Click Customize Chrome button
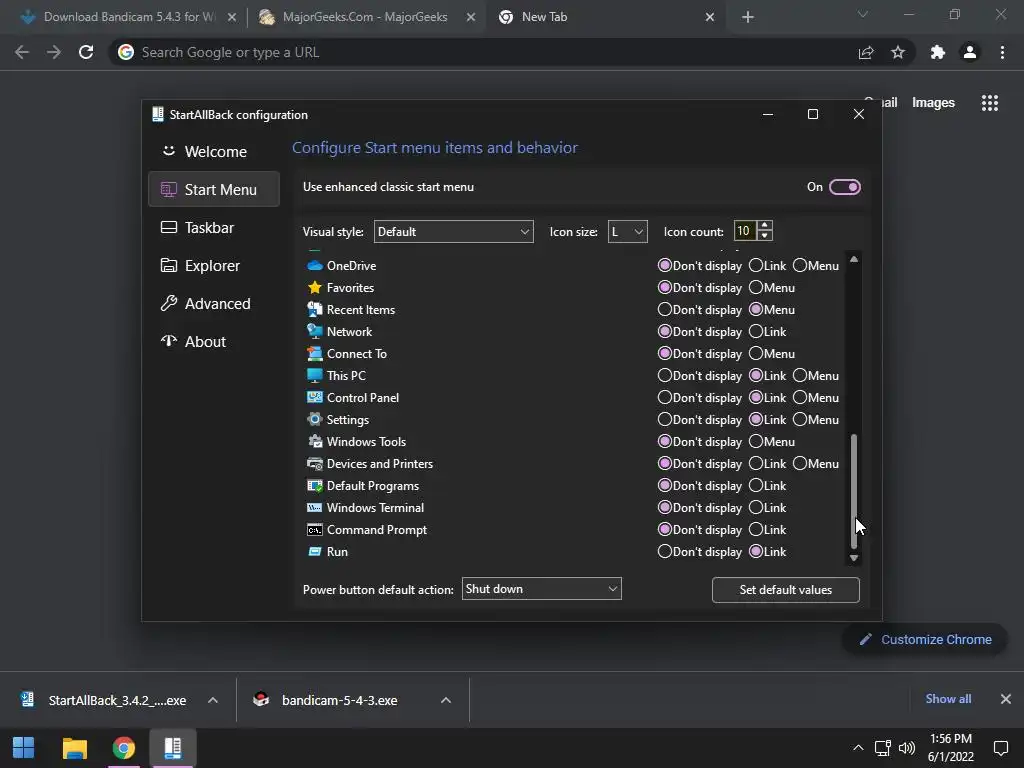This screenshot has width=1024, height=768. 925,639
